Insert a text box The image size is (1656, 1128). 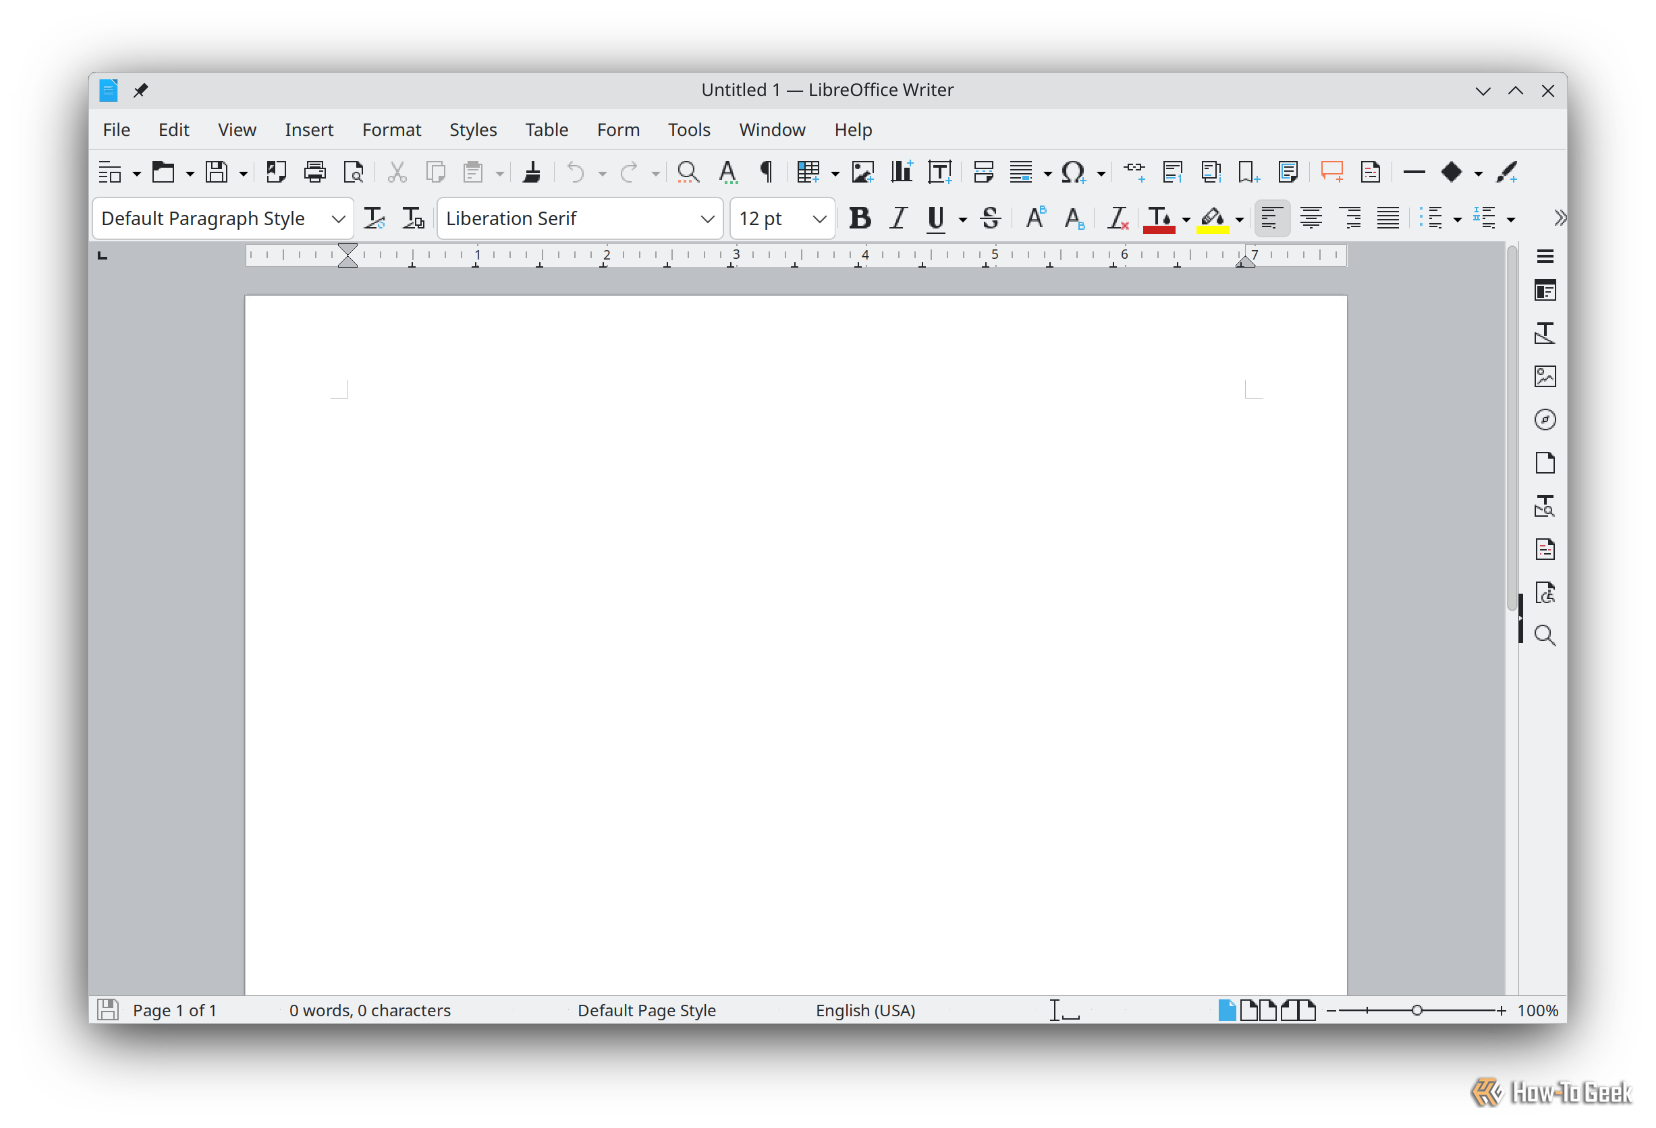click(940, 171)
